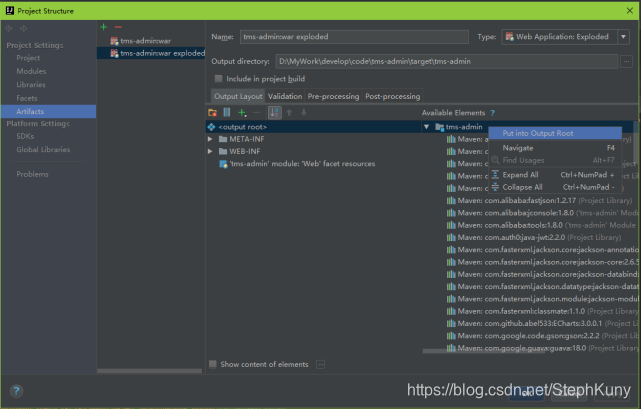Click the library icon of com.auth0:java-jwt:2.2.0

(451, 237)
